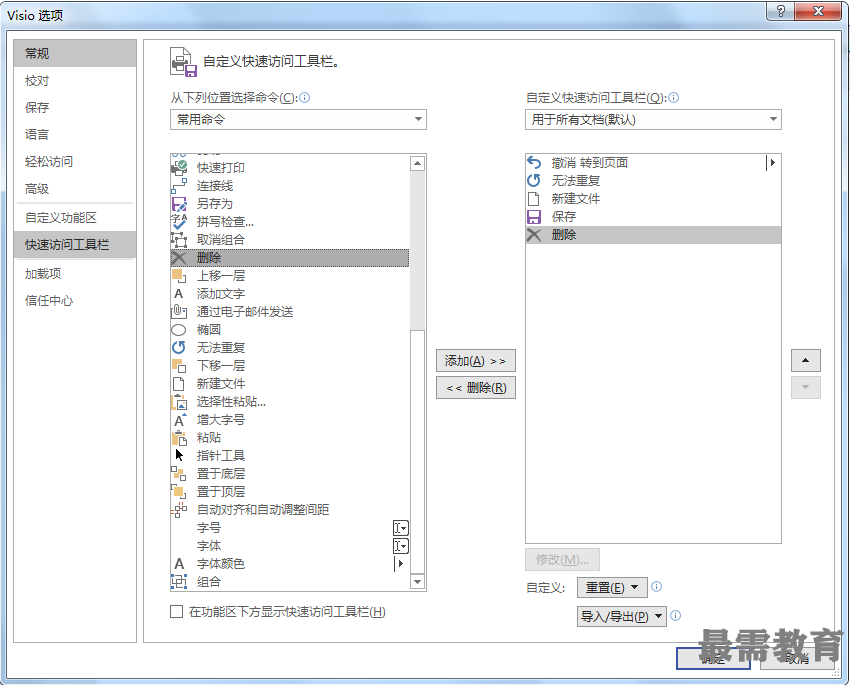Click the 置于顶层 bring to front icon

pos(179,492)
